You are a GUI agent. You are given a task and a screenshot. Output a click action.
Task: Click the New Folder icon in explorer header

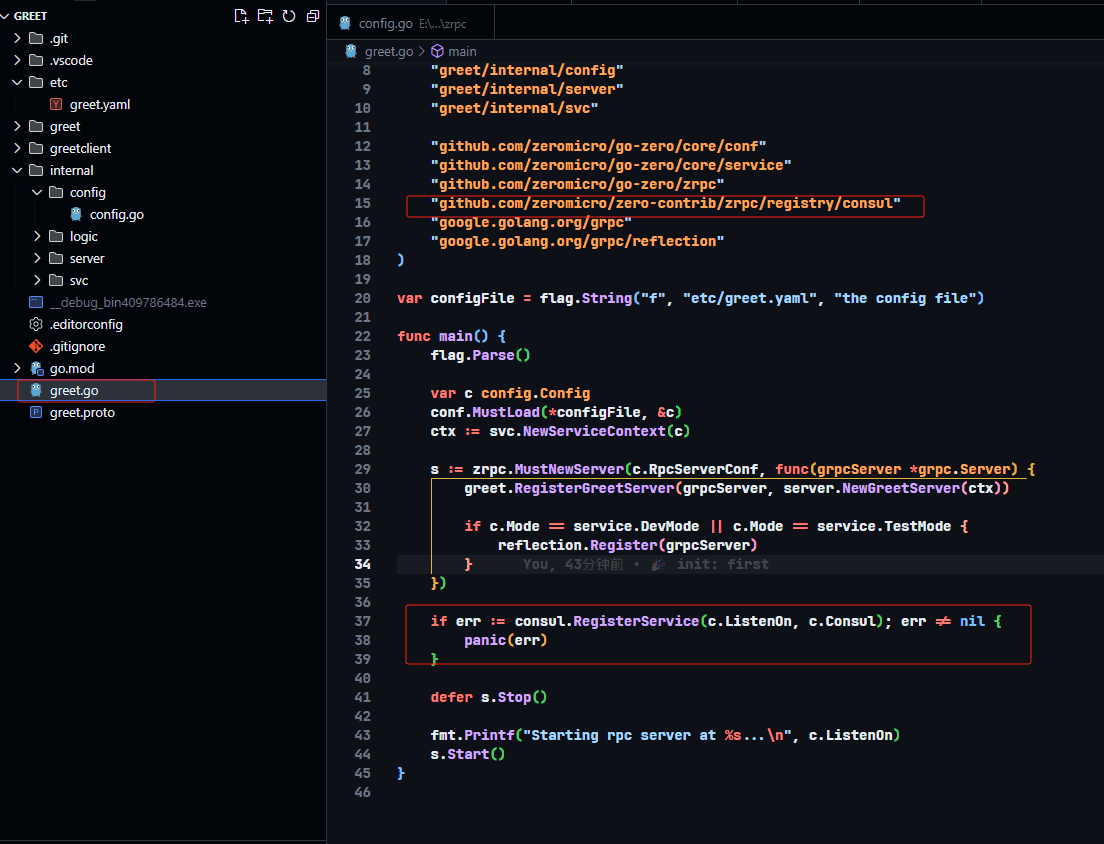coord(265,16)
